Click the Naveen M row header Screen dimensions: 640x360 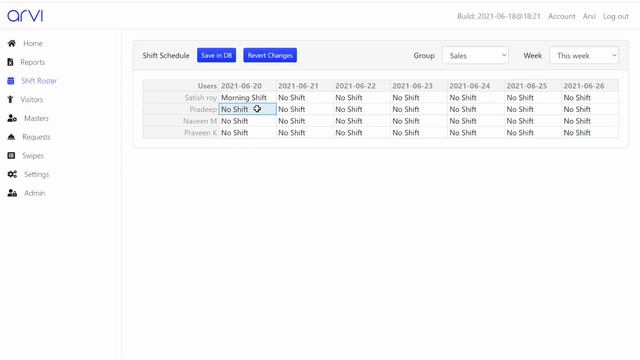[x=181, y=121]
